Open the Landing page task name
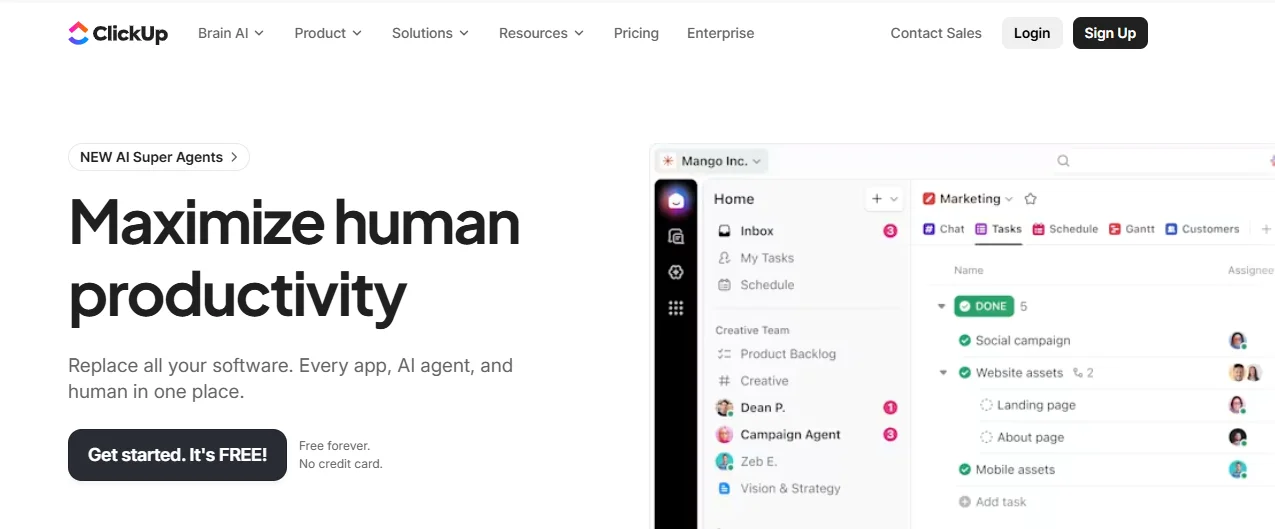The height and width of the screenshot is (529, 1275). tap(1036, 405)
